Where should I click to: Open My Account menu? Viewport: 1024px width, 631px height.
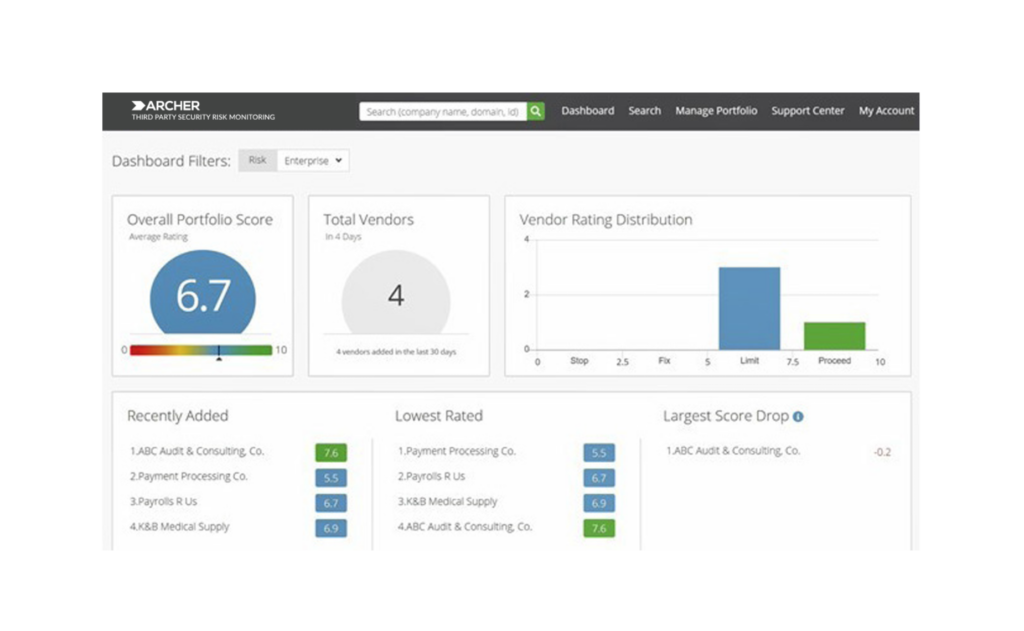[x=886, y=111]
